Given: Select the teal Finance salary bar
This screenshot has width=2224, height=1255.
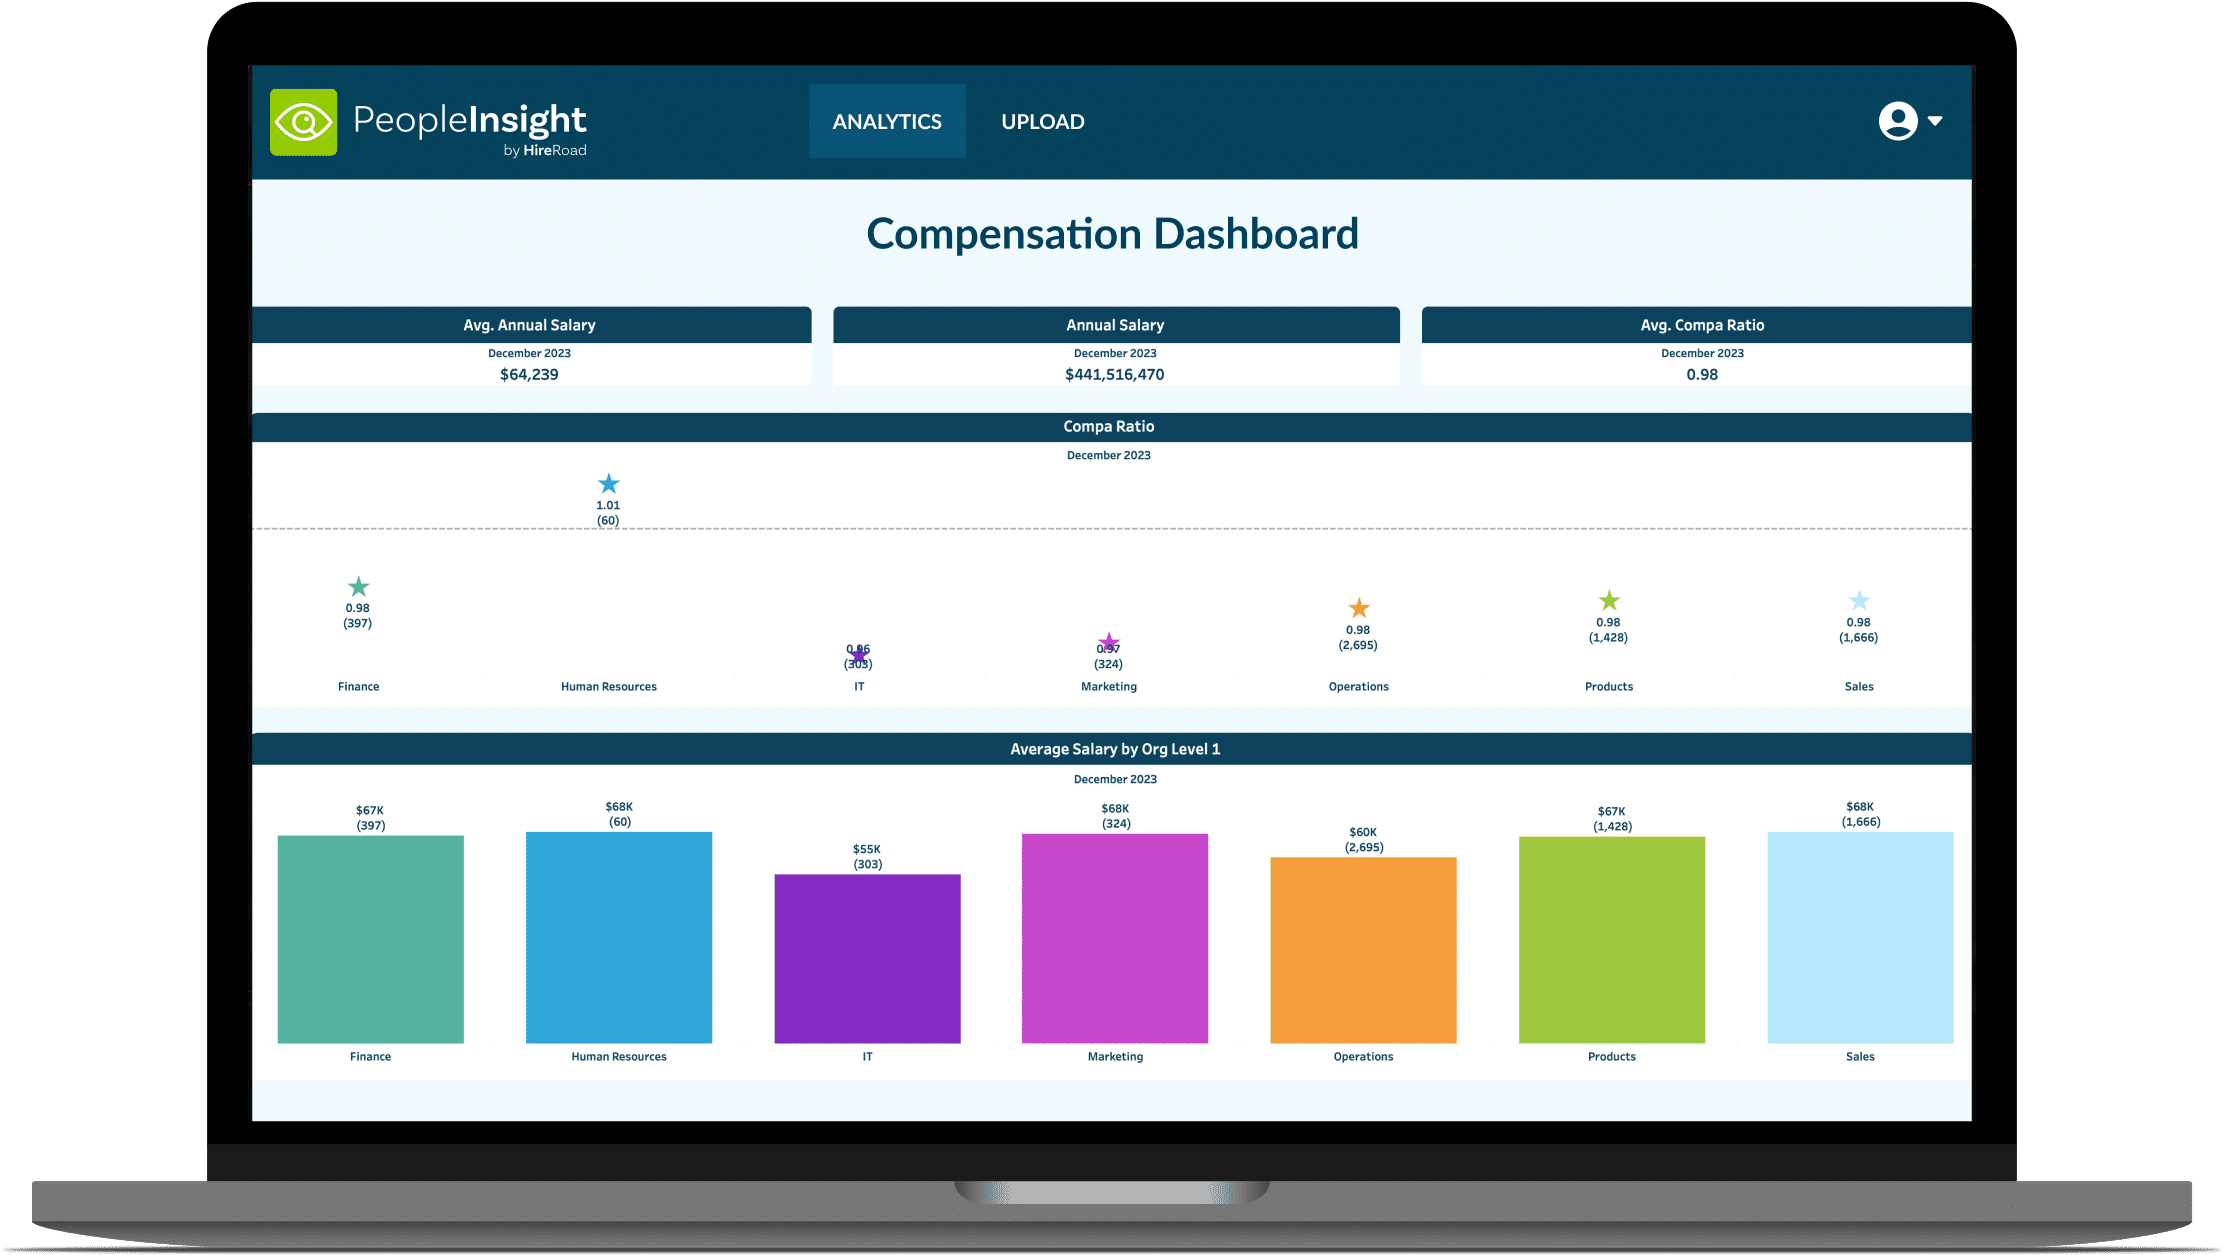Looking at the screenshot, I should click(x=371, y=939).
